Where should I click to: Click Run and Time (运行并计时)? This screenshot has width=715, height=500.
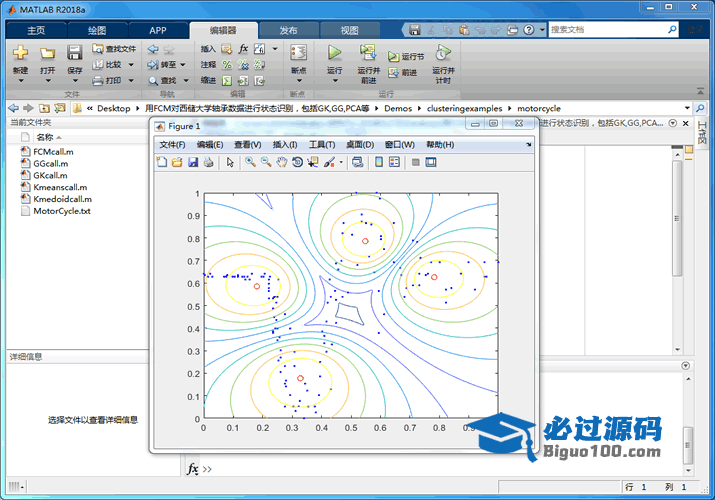pyautogui.click(x=443, y=64)
